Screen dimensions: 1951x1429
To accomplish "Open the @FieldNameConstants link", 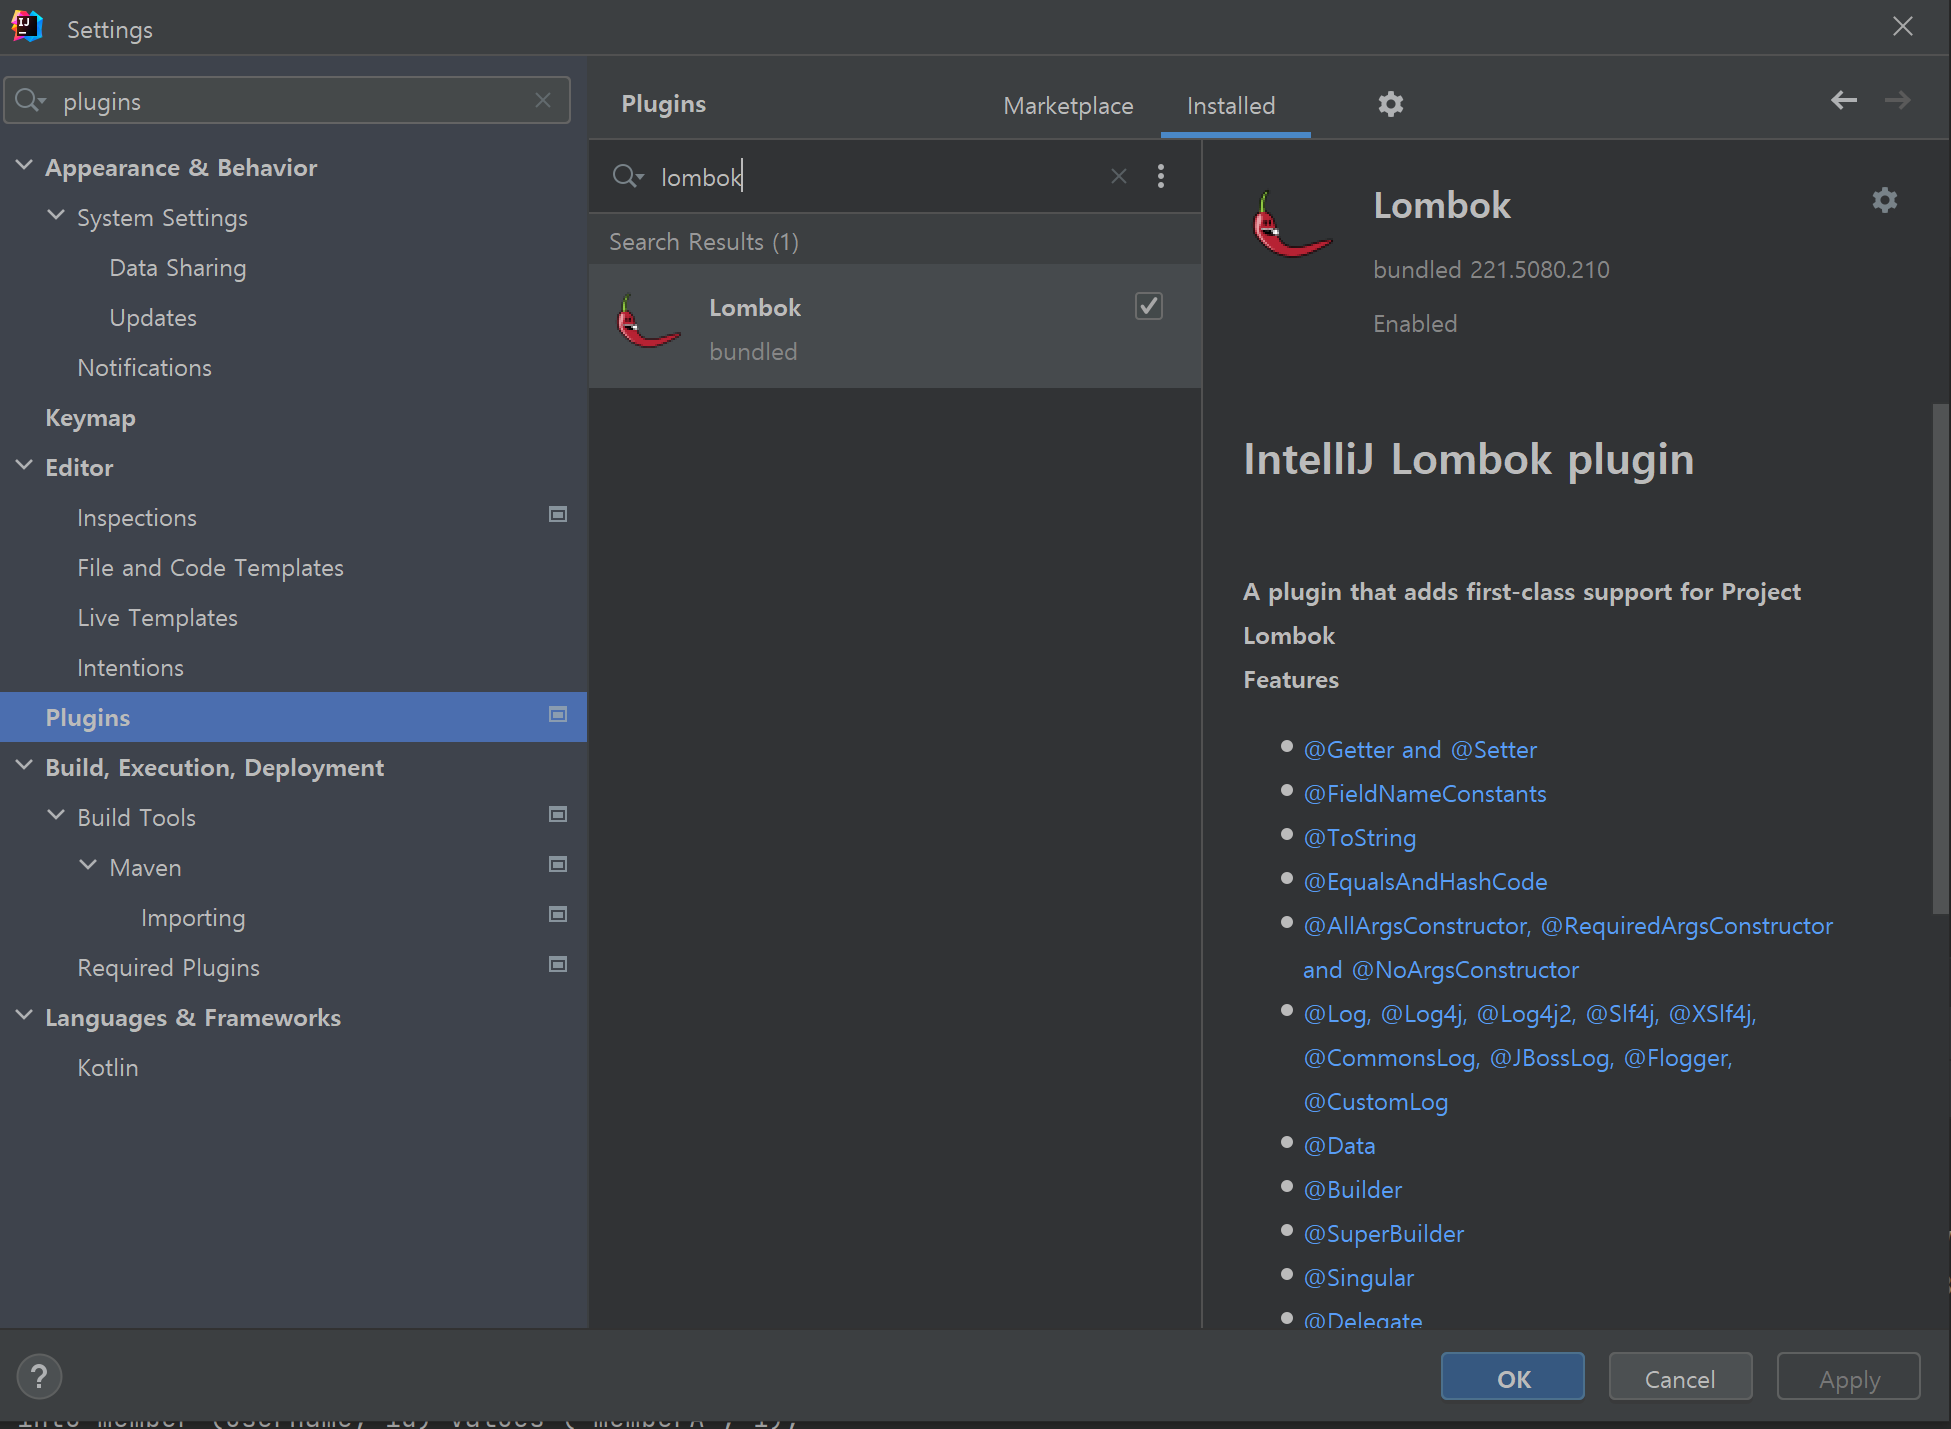I will pos(1425,794).
